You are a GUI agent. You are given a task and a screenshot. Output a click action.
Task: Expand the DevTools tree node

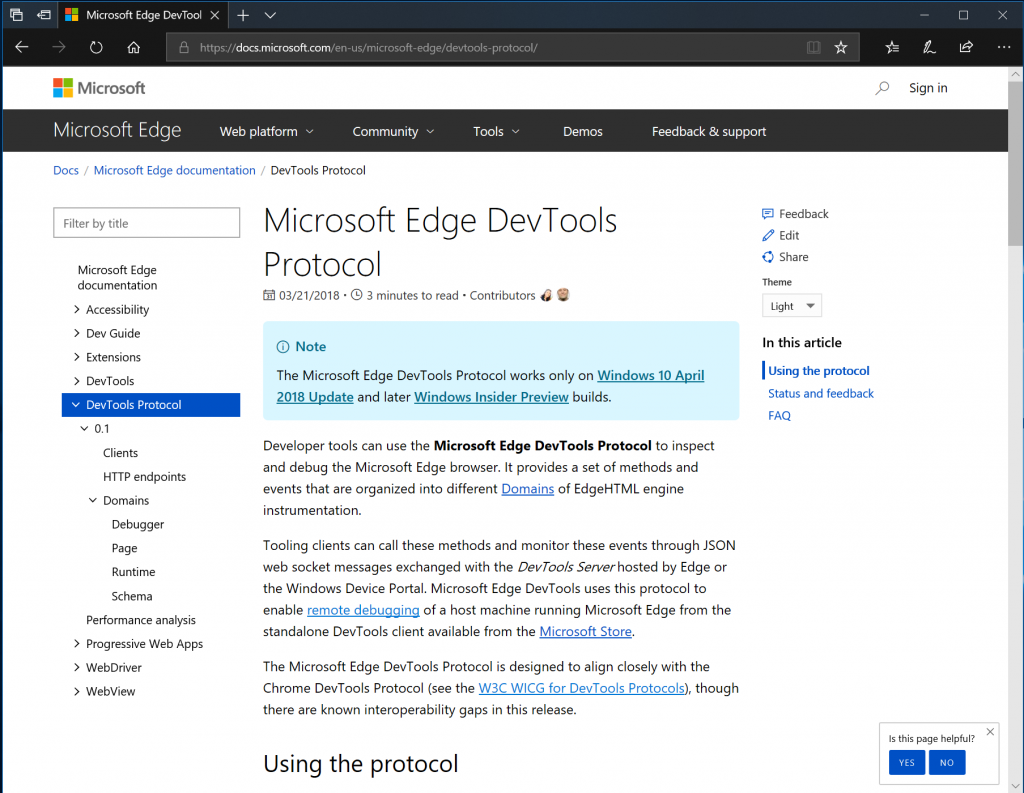76,381
